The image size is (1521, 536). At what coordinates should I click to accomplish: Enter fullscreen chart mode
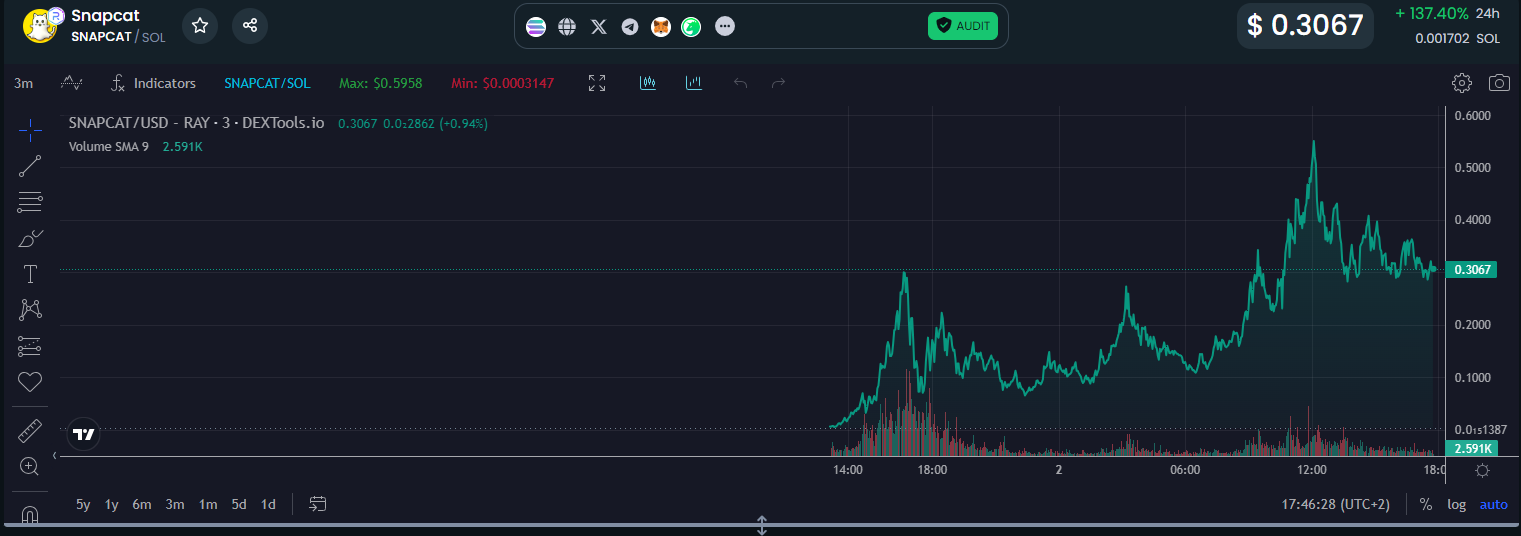pos(597,83)
